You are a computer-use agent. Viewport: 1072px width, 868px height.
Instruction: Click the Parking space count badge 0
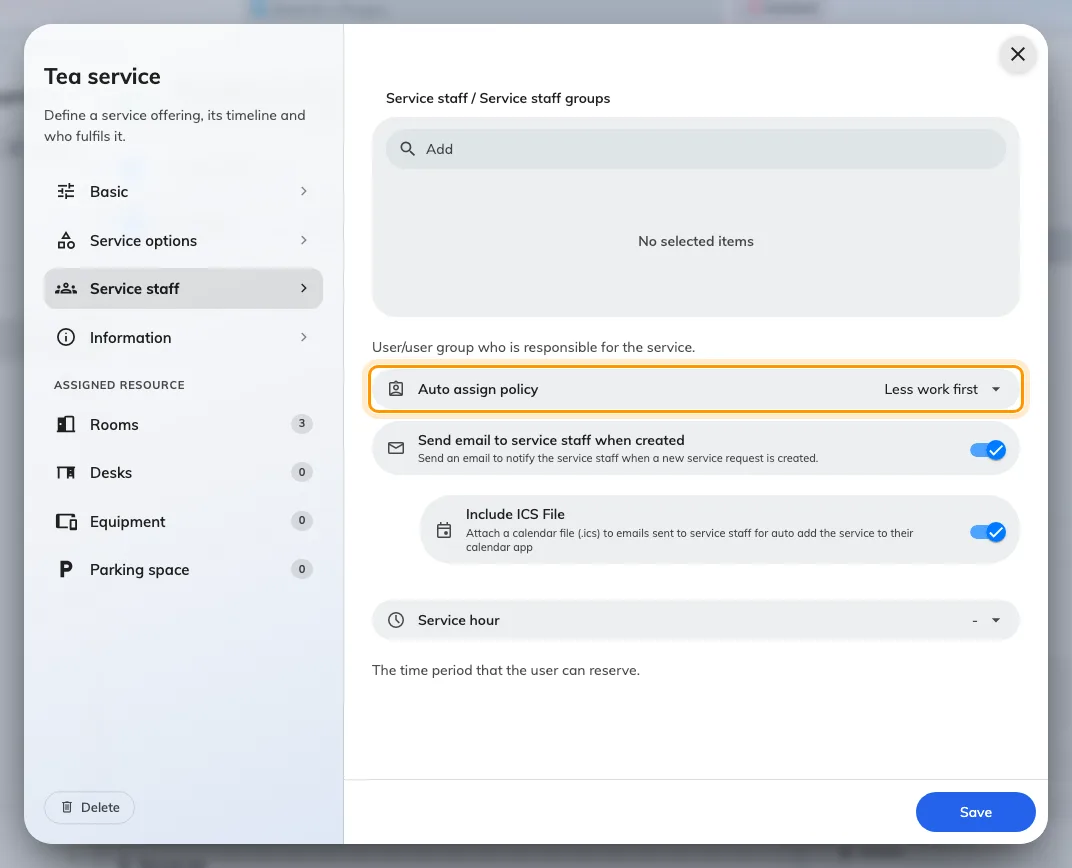pos(302,569)
